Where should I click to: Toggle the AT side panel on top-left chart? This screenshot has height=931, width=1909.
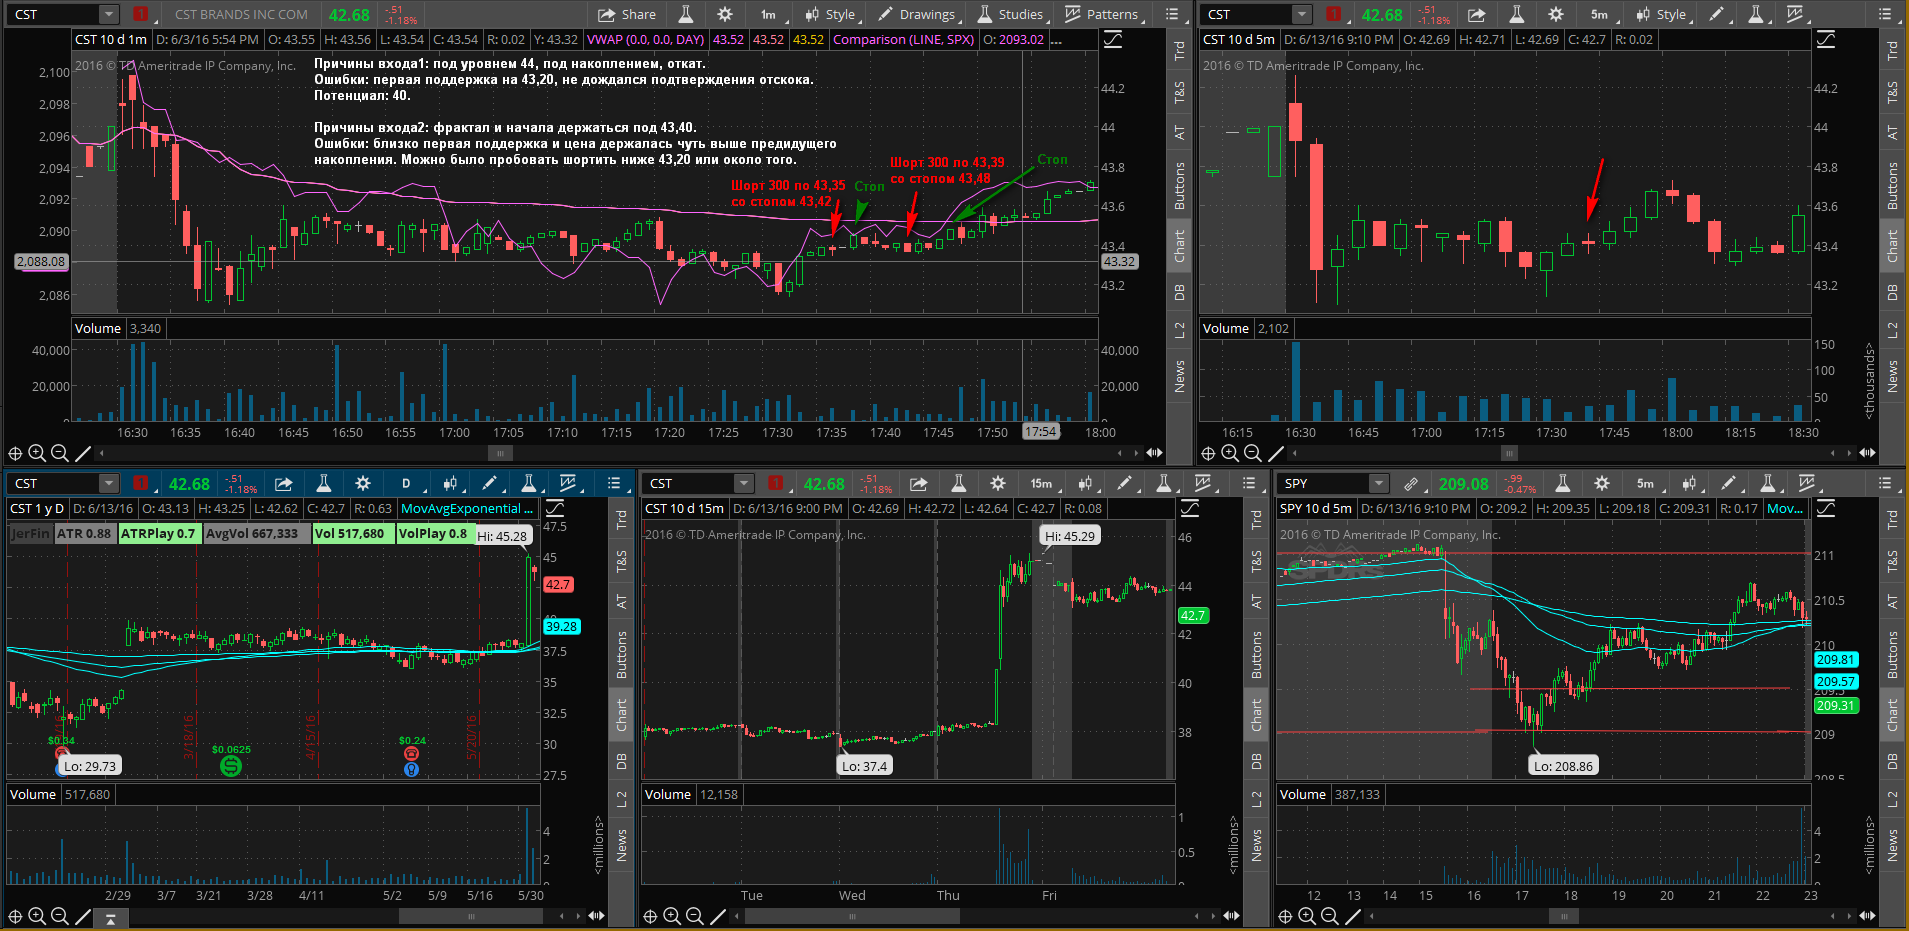click(1179, 133)
